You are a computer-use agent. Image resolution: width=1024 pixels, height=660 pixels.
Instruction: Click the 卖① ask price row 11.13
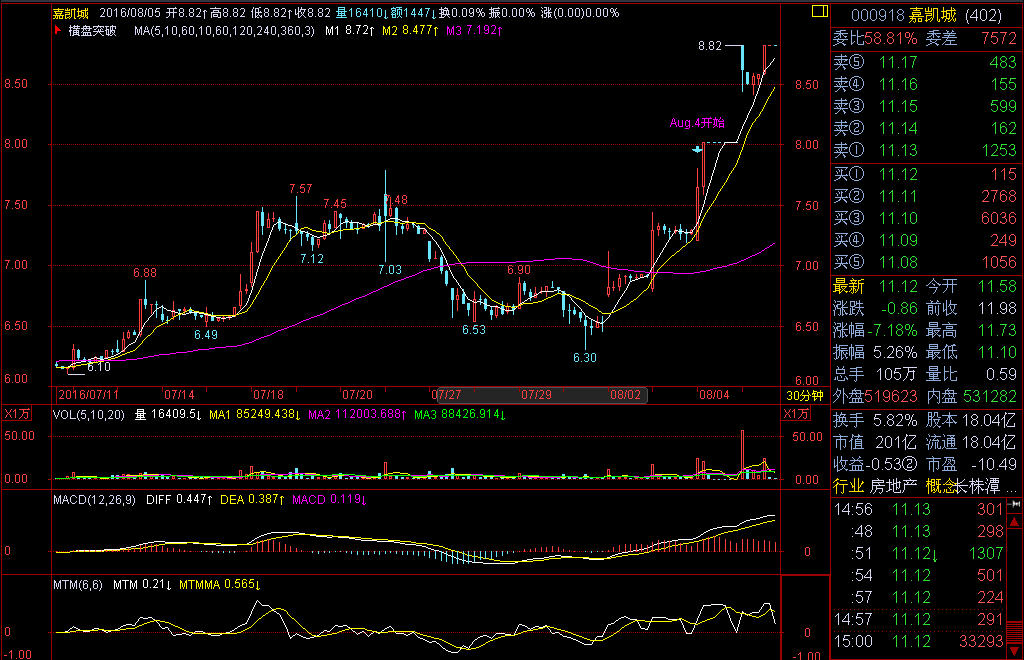[x=926, y=151]
